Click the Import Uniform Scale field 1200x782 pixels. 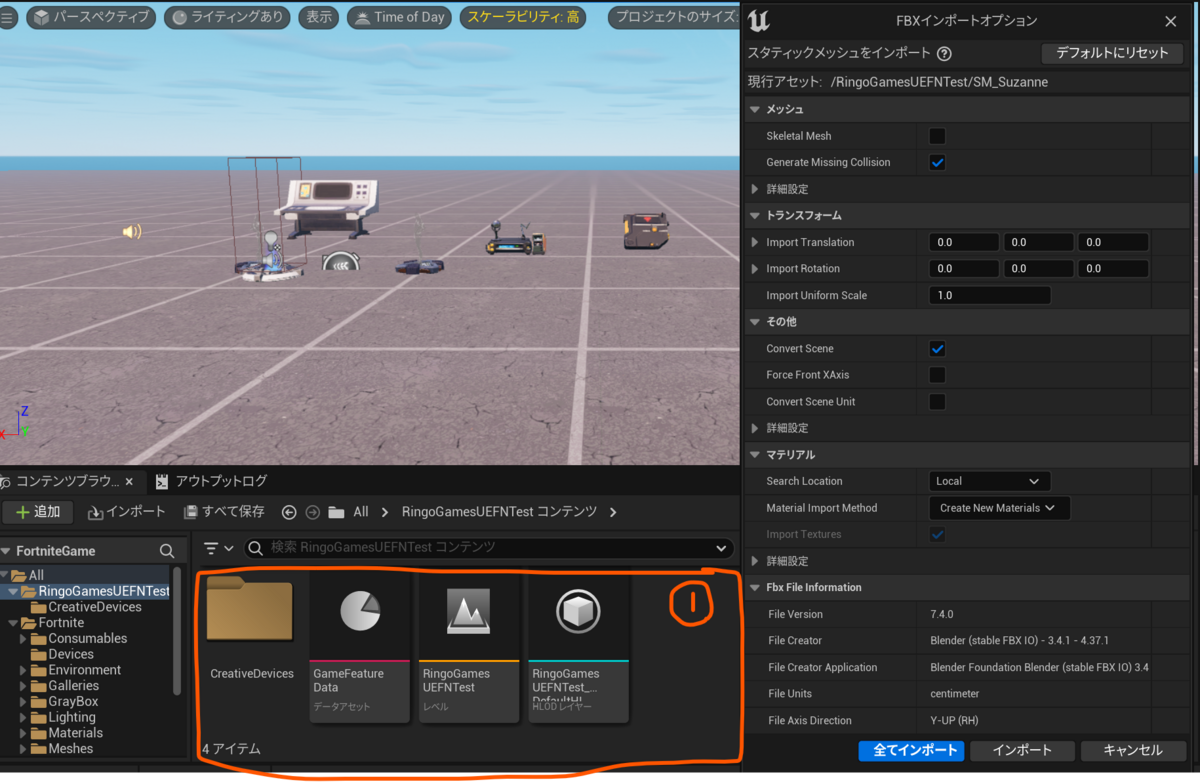click(990, 295)
